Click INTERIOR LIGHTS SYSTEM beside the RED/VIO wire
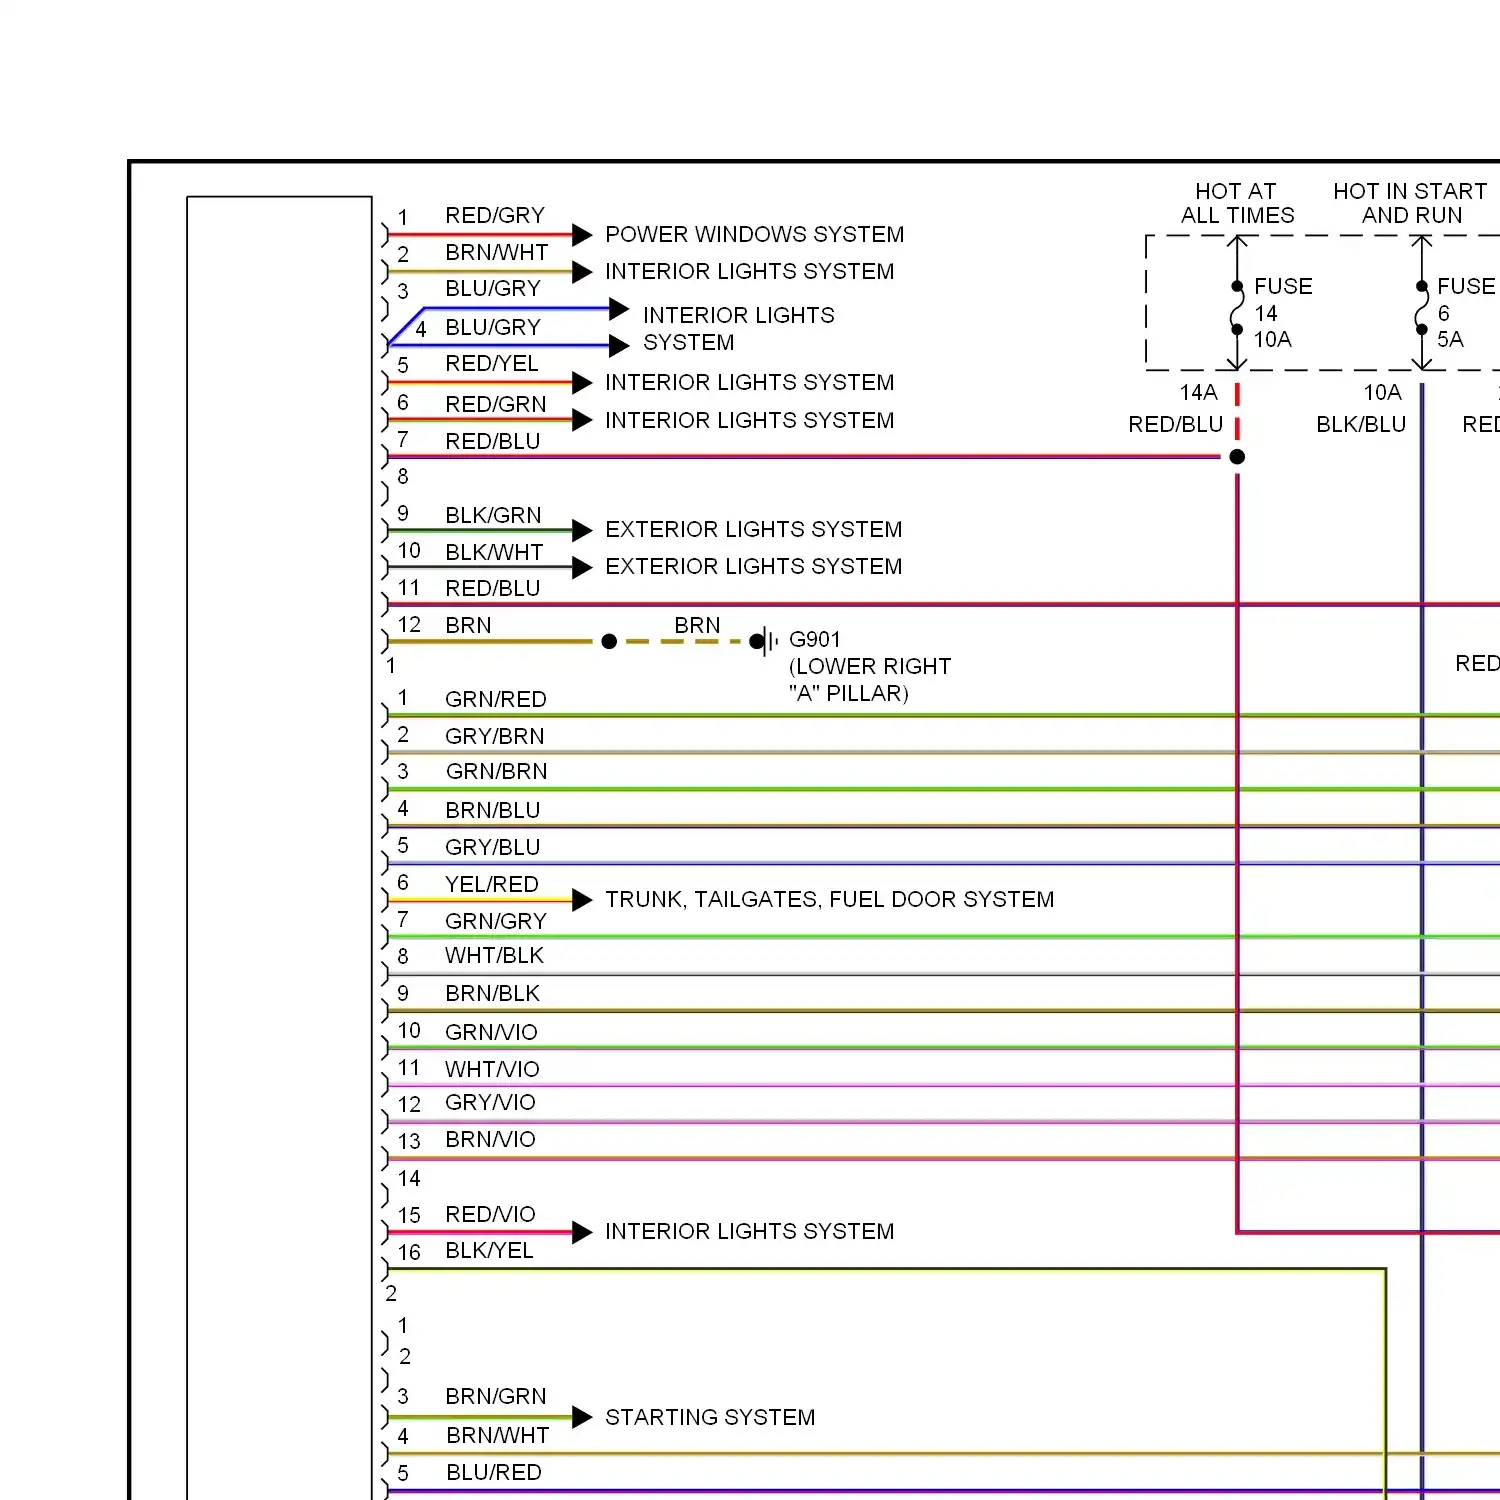Viewport: 1500px width, 1500px height. [x=749, y=1231]
